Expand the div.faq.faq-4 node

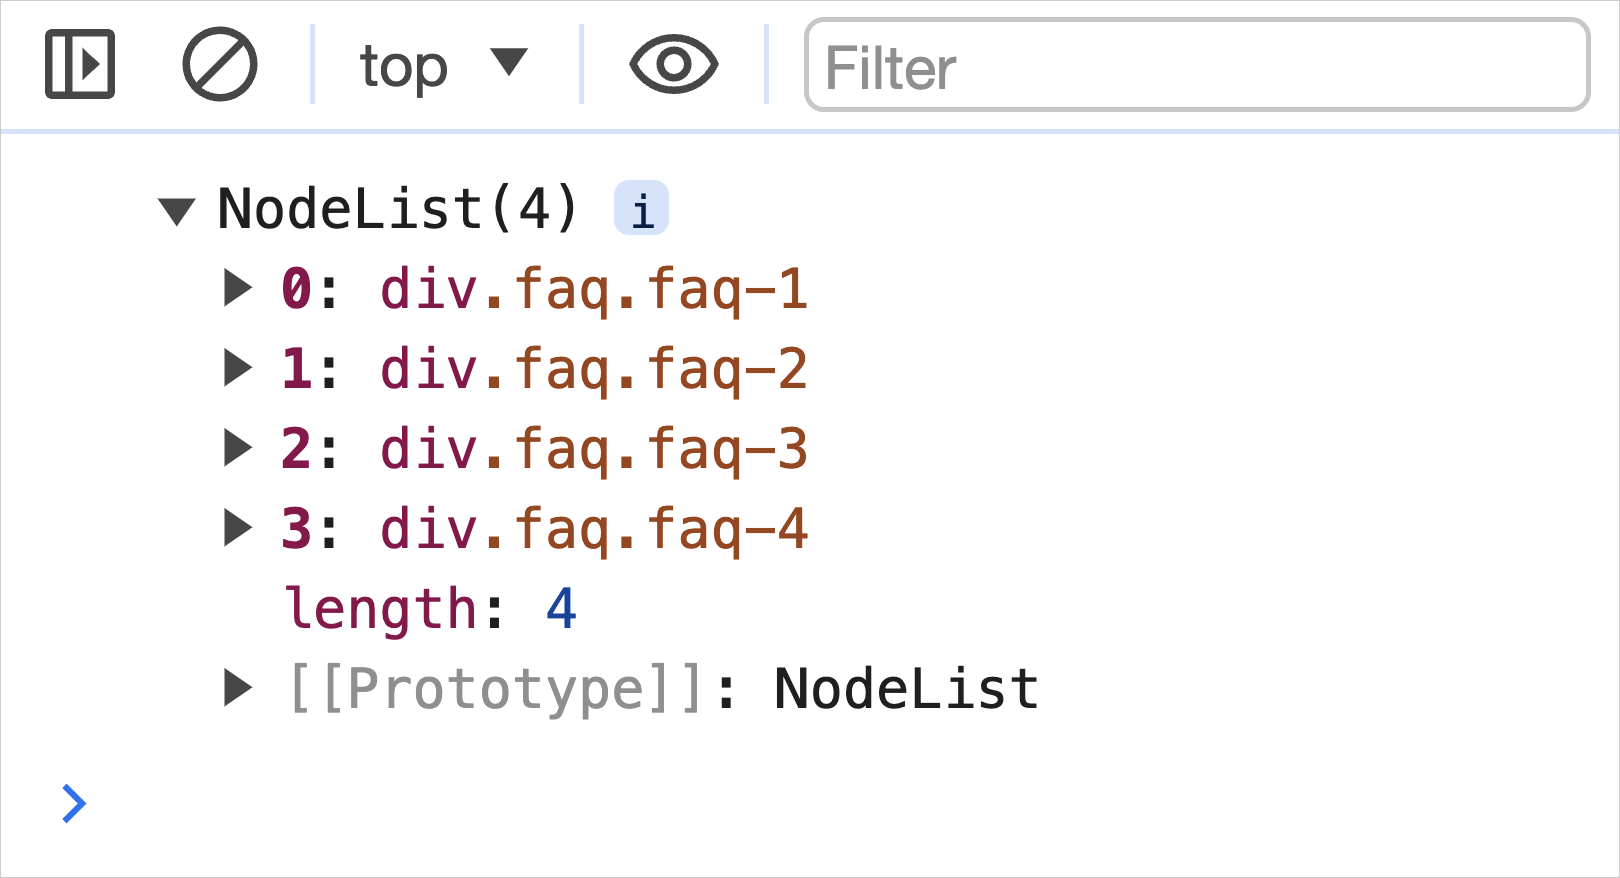click(x=240, y=528)
